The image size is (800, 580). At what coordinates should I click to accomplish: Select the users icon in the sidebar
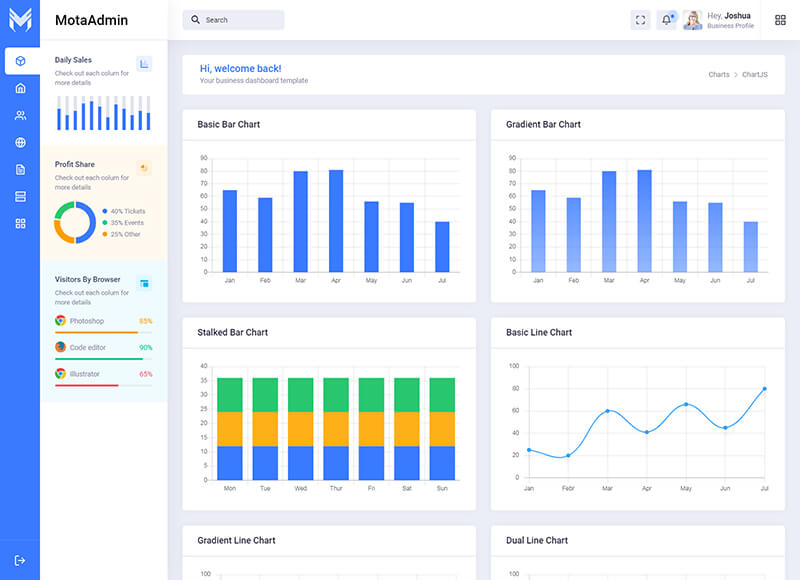pos(20,115)
